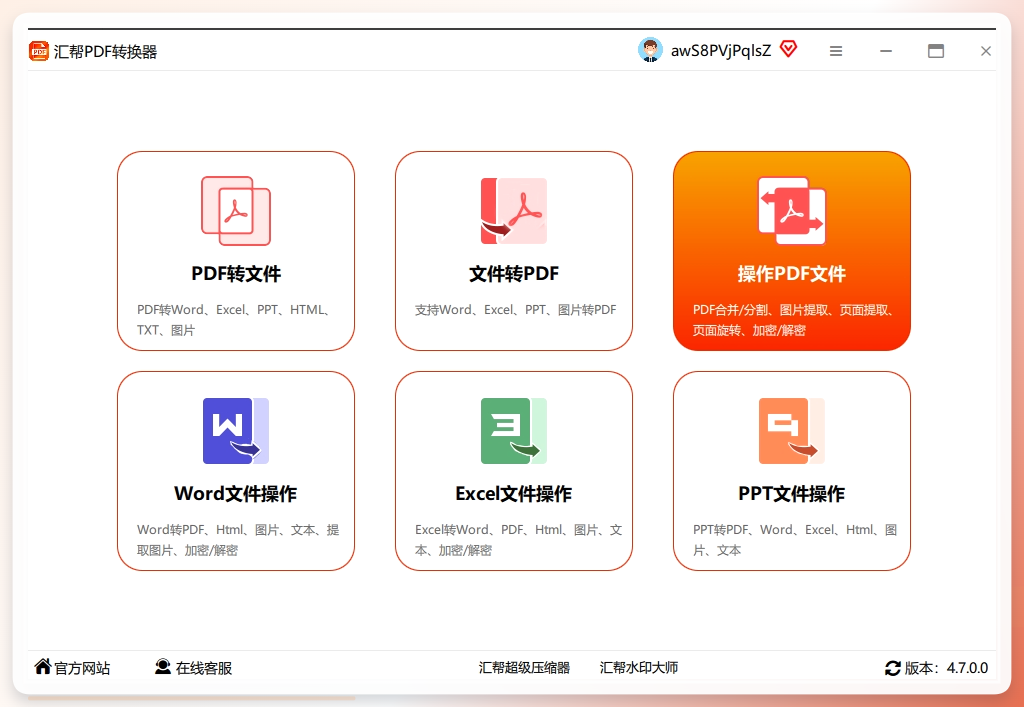Choose the 操作PDF文件 card title

click(792, 274)
